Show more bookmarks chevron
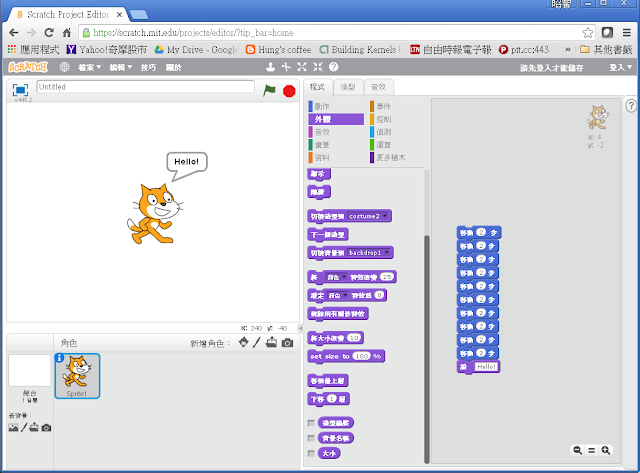 click(568, 50)
